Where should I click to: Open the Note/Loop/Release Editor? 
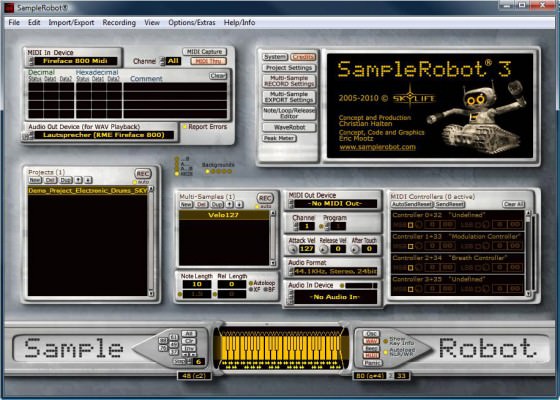pyautogui.click(x=289, y=113)
